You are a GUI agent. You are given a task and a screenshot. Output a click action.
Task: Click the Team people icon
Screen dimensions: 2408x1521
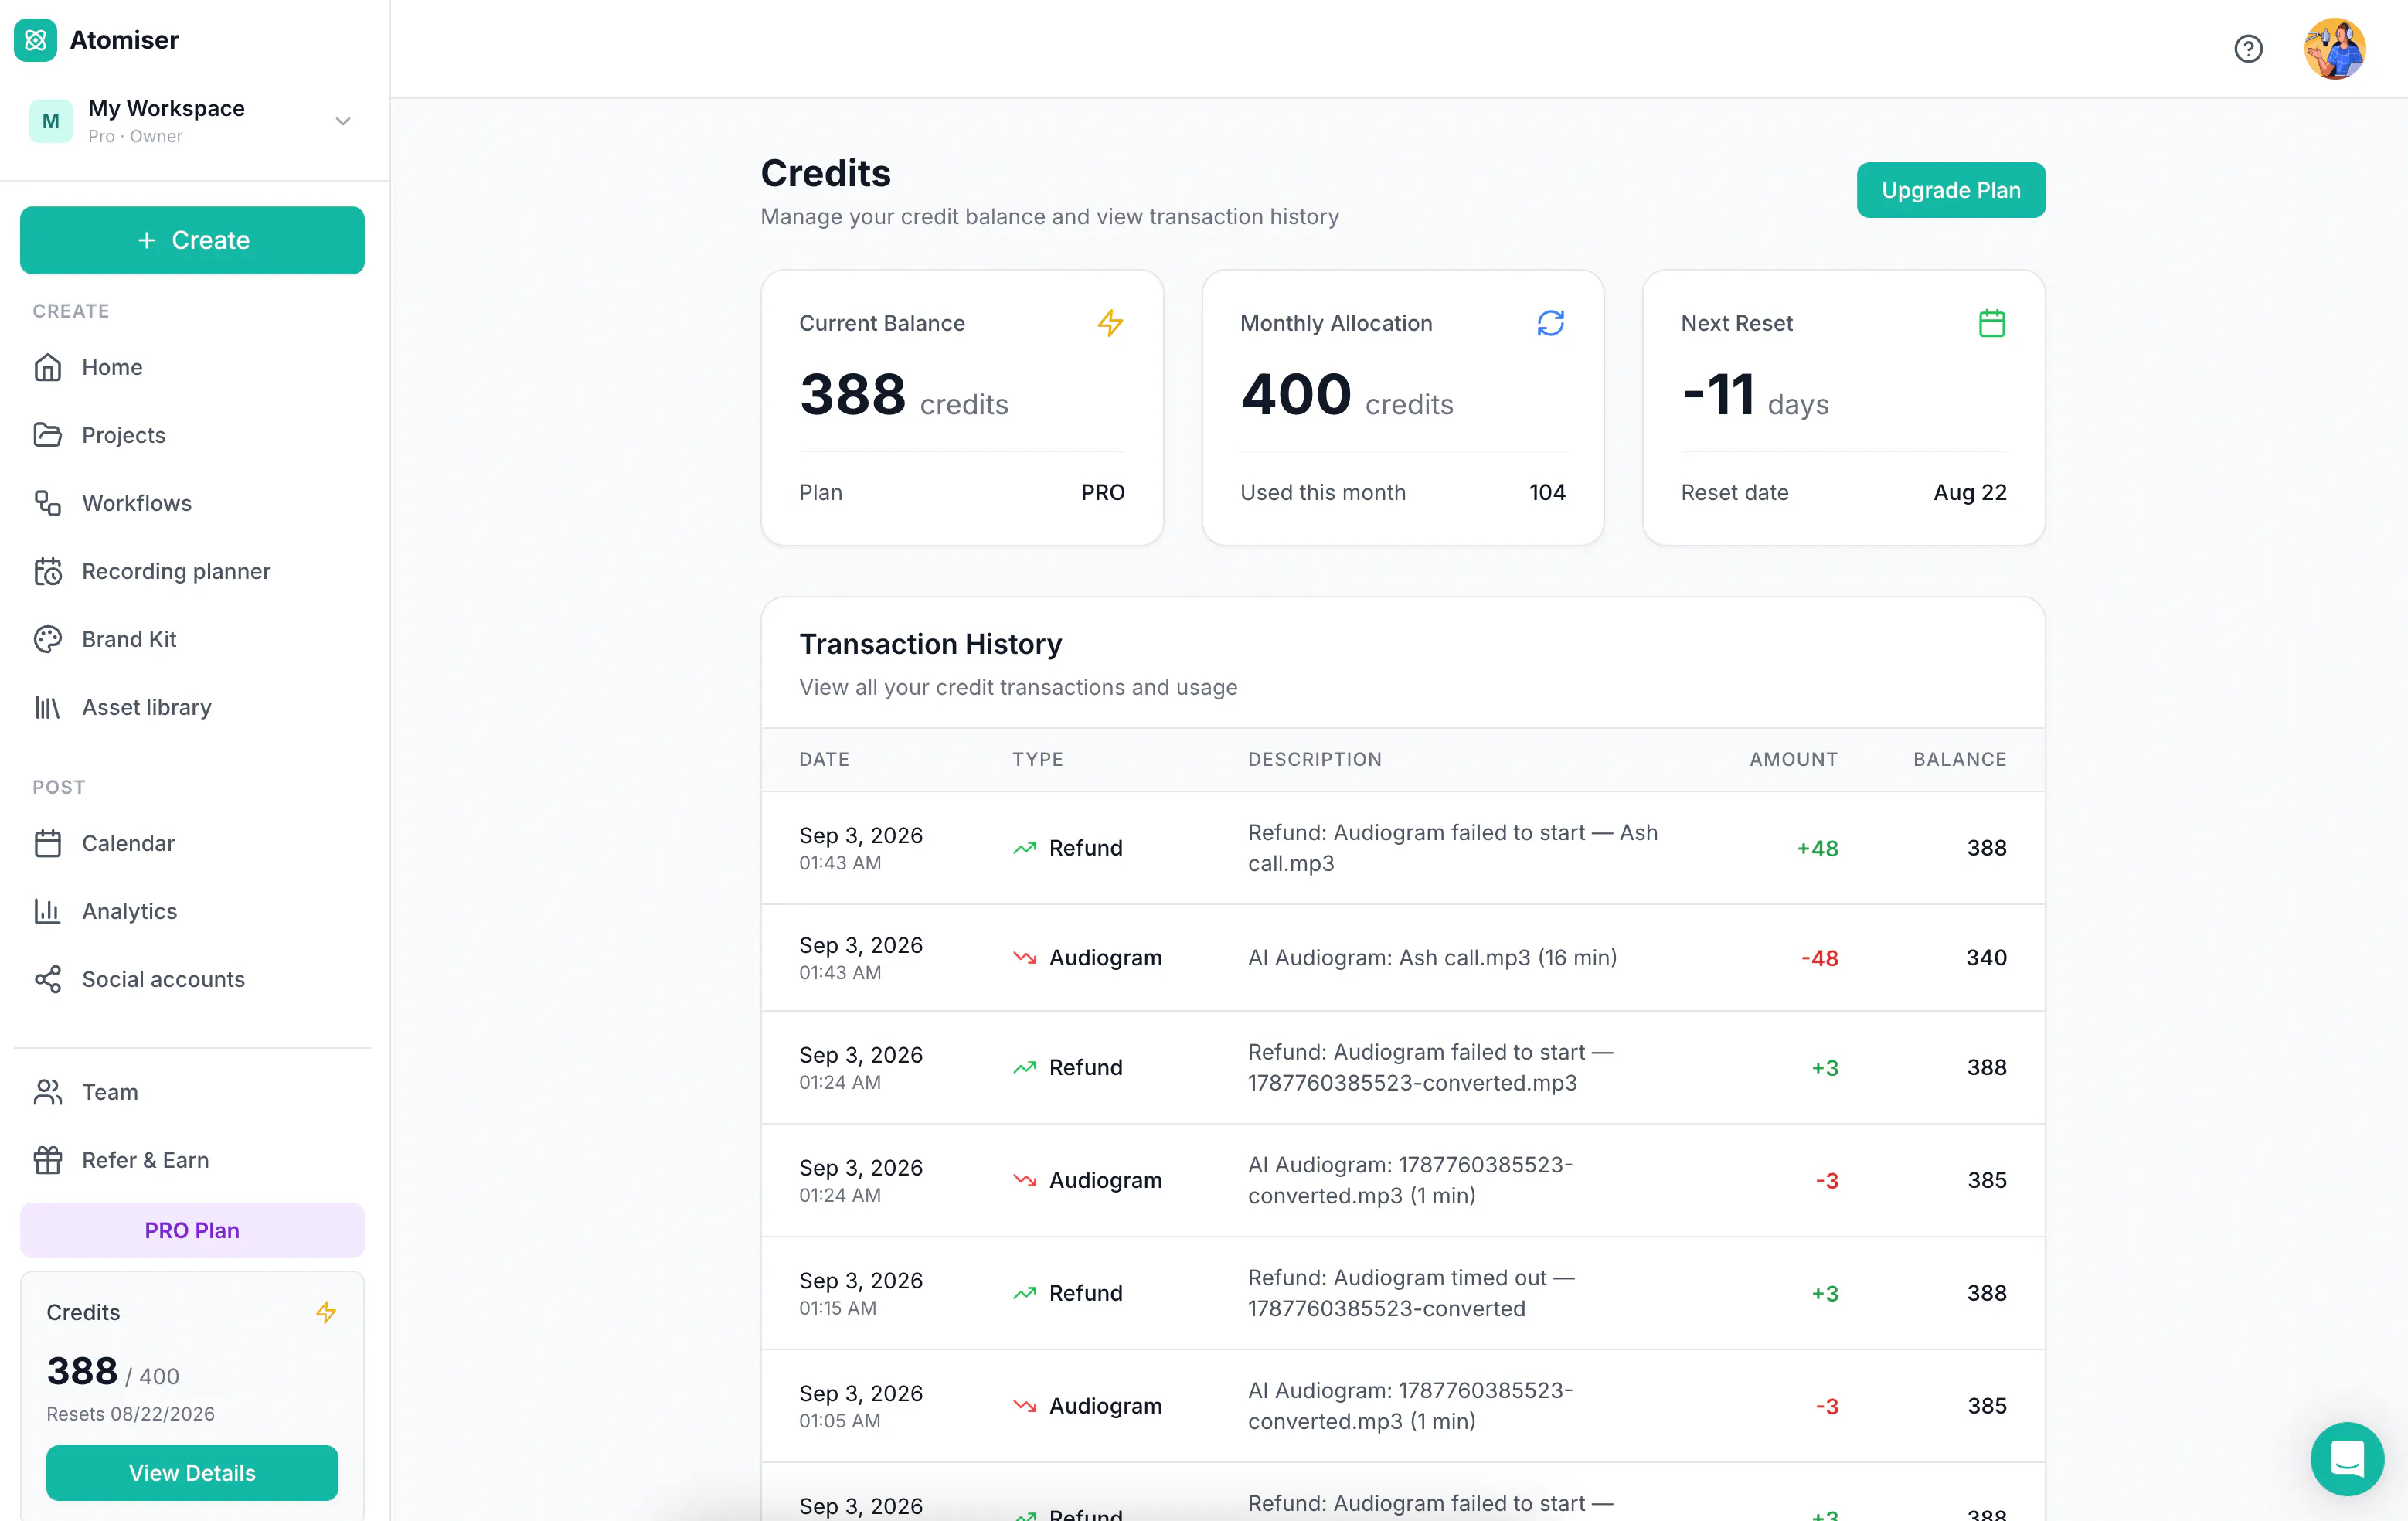[48, 1092]
